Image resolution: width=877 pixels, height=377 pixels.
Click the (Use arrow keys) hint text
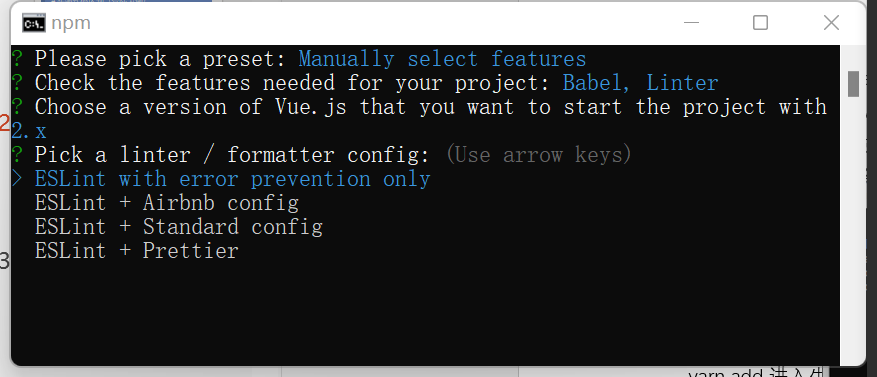[539, 154]
